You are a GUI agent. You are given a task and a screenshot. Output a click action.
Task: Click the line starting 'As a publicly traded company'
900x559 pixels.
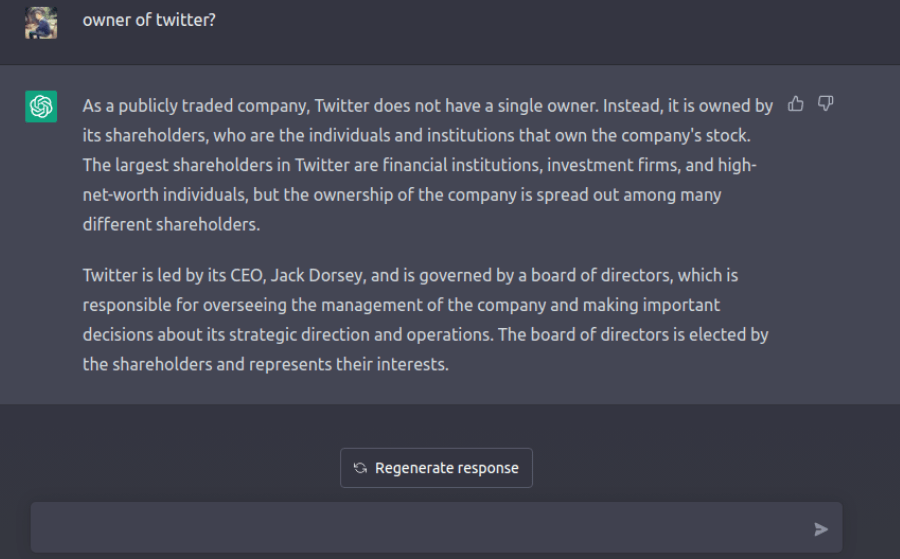coord(427,105)
